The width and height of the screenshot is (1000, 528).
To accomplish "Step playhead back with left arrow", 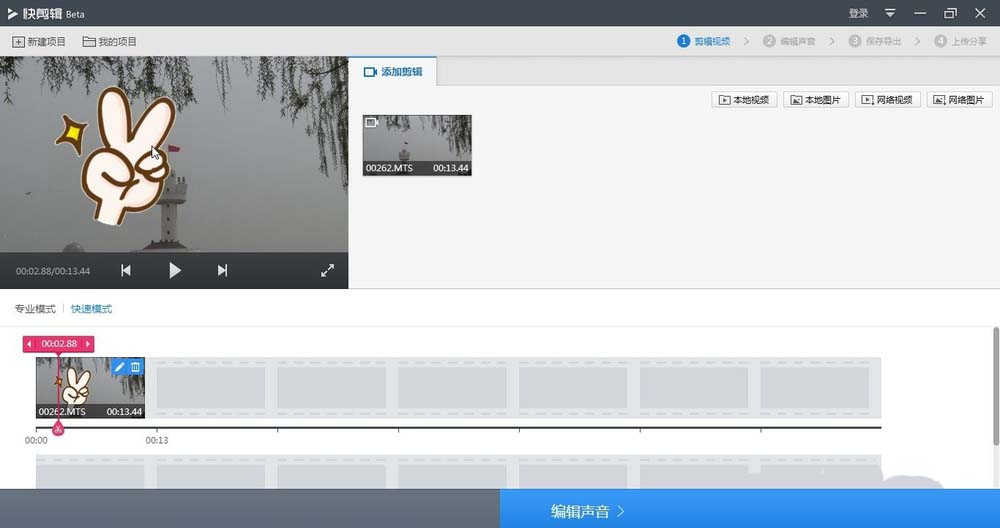I will (29, 344).
